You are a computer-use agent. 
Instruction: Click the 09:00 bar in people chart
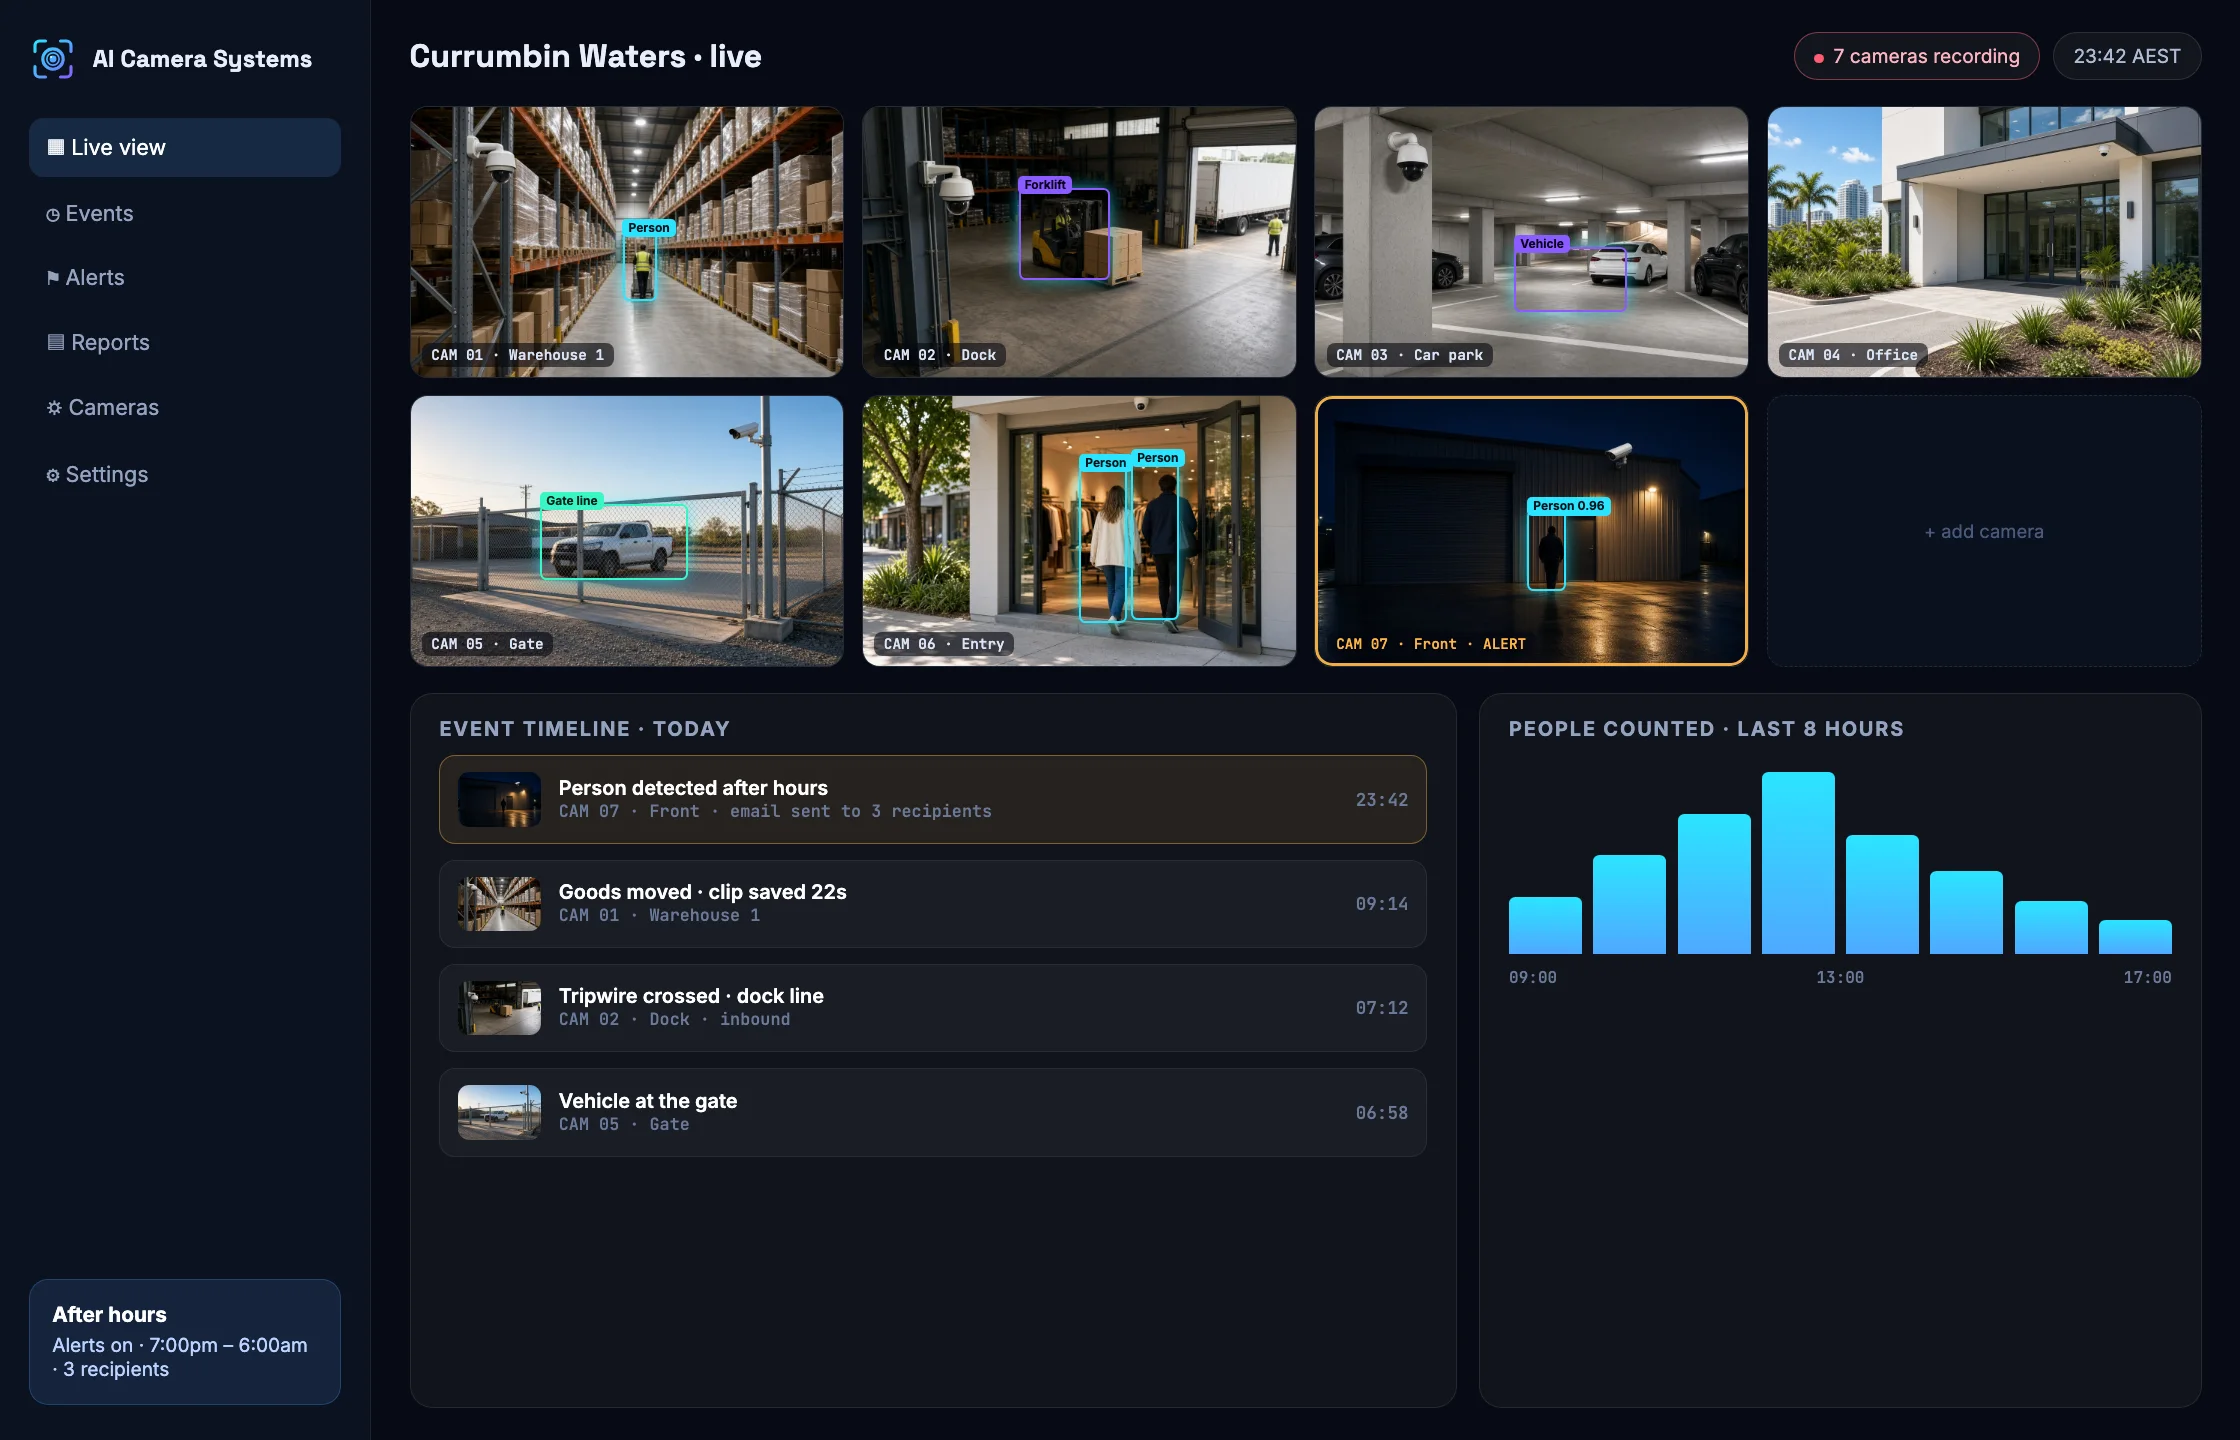pos(1545,925)
